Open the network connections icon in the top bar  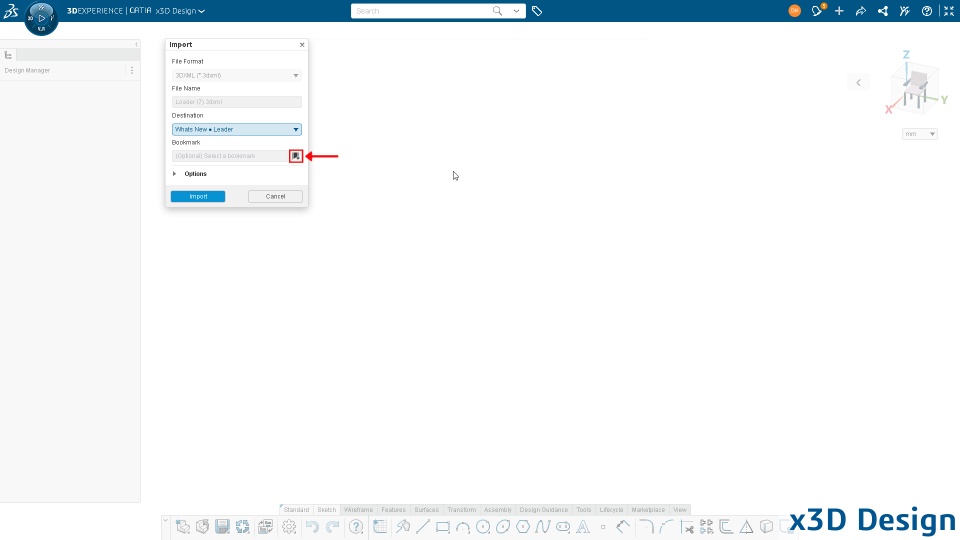pyautogui.click(x=883, y=11)
